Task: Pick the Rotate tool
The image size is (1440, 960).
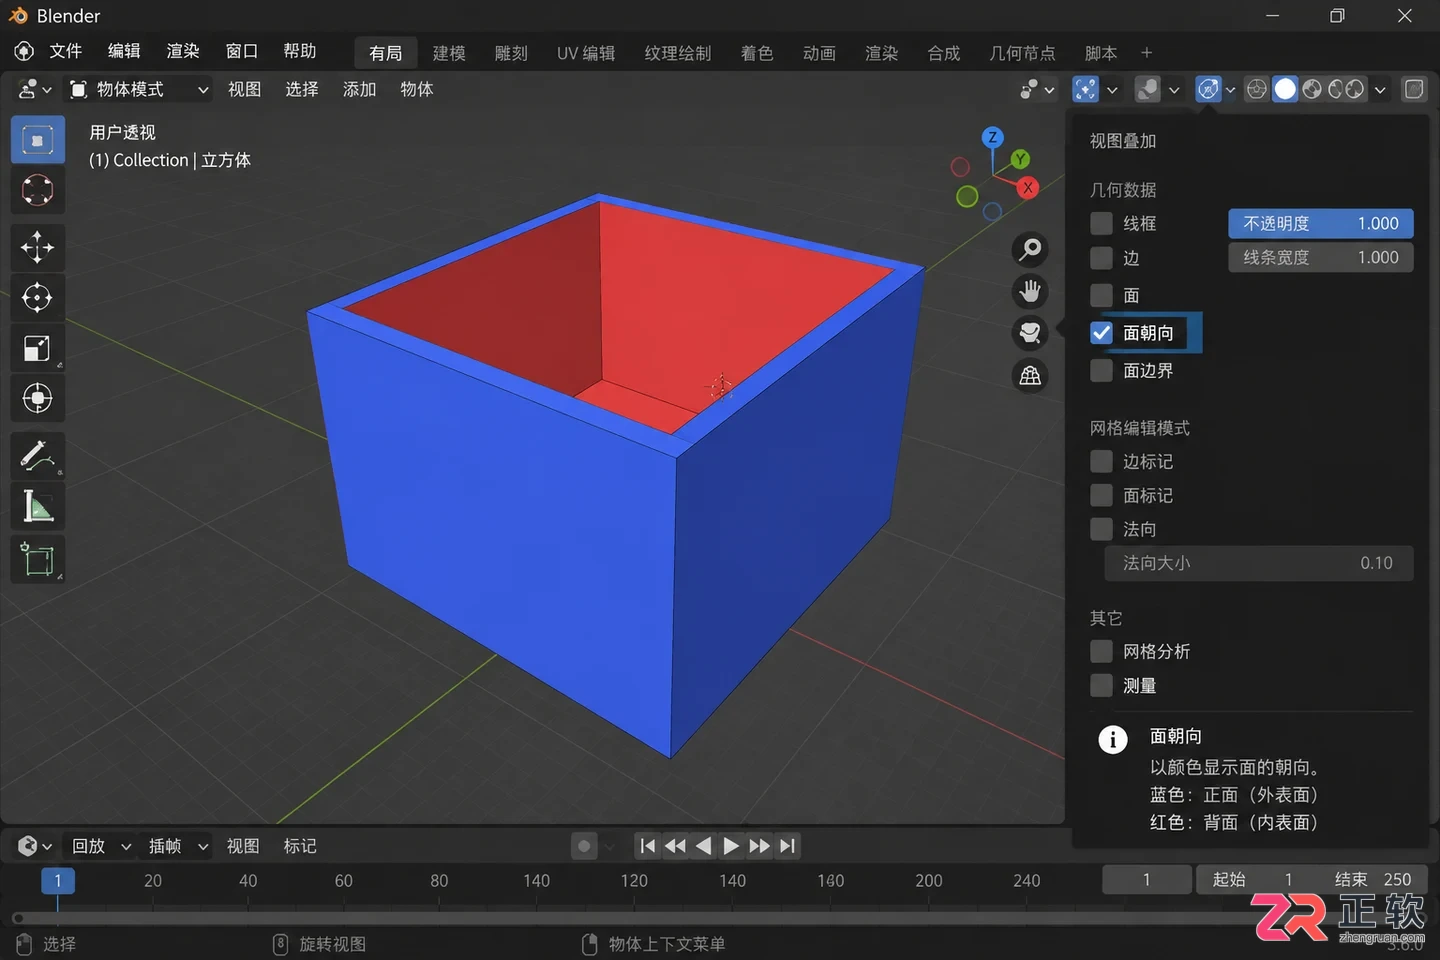Action: pos(37,297)
